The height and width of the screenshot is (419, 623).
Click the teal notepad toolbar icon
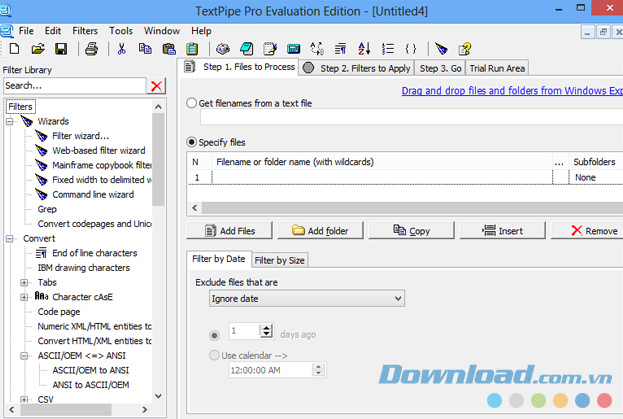(x=246, y=49)
